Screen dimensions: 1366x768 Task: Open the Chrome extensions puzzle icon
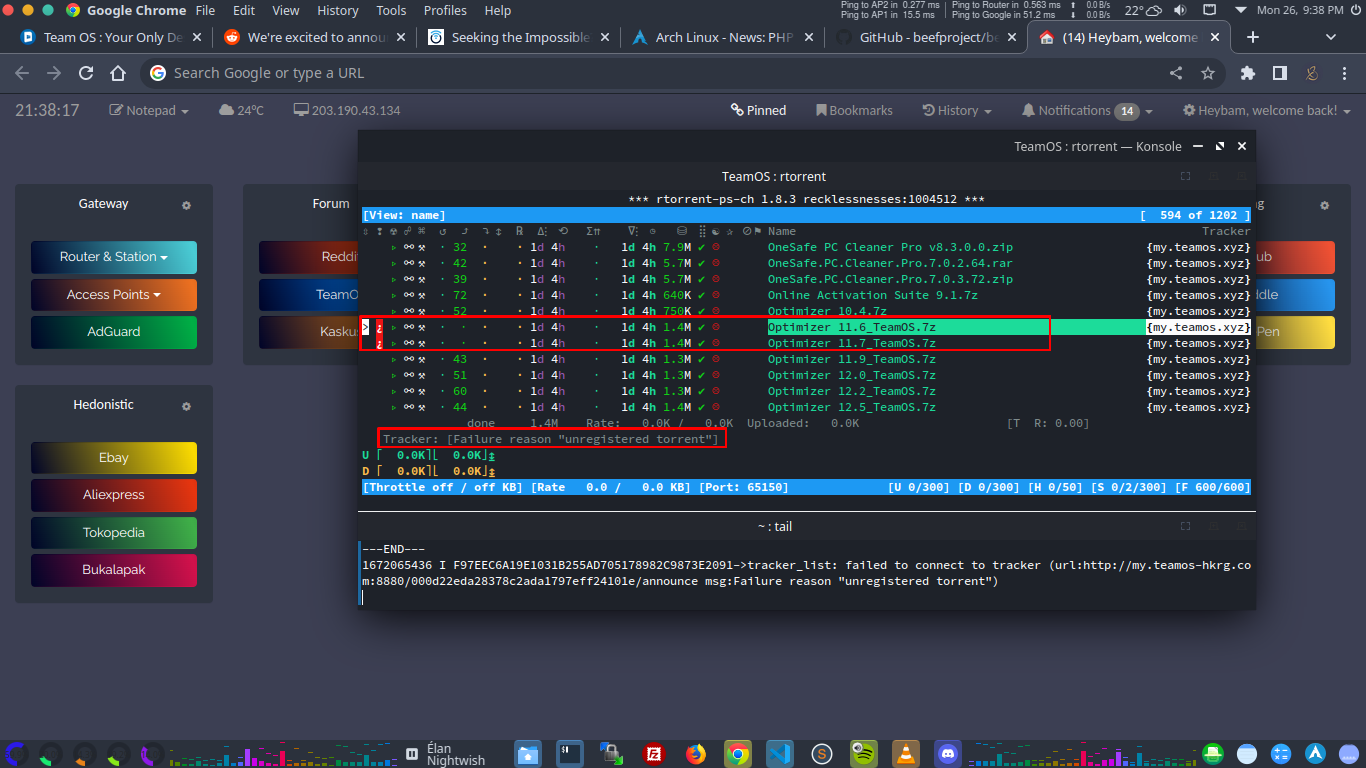click(x=1248, y=73)
